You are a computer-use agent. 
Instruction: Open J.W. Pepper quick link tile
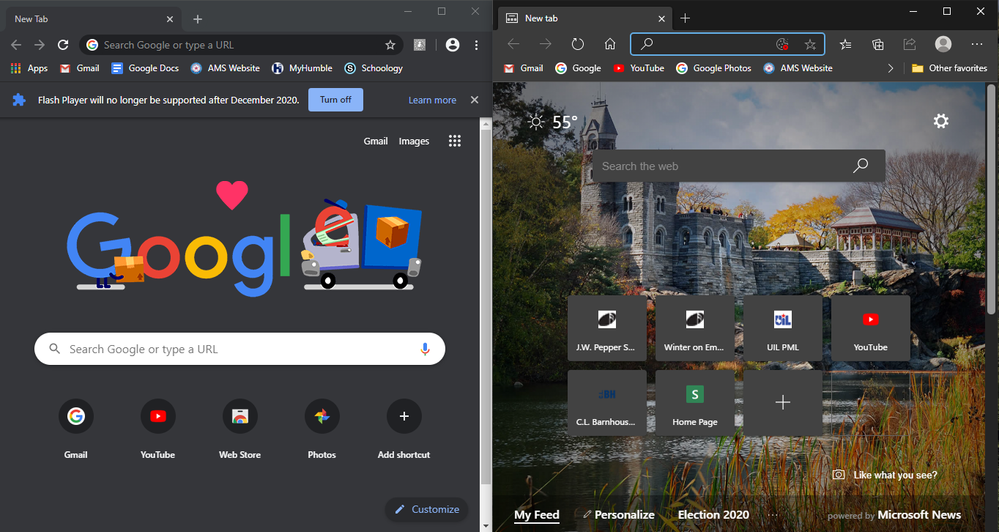coord(607,328)
